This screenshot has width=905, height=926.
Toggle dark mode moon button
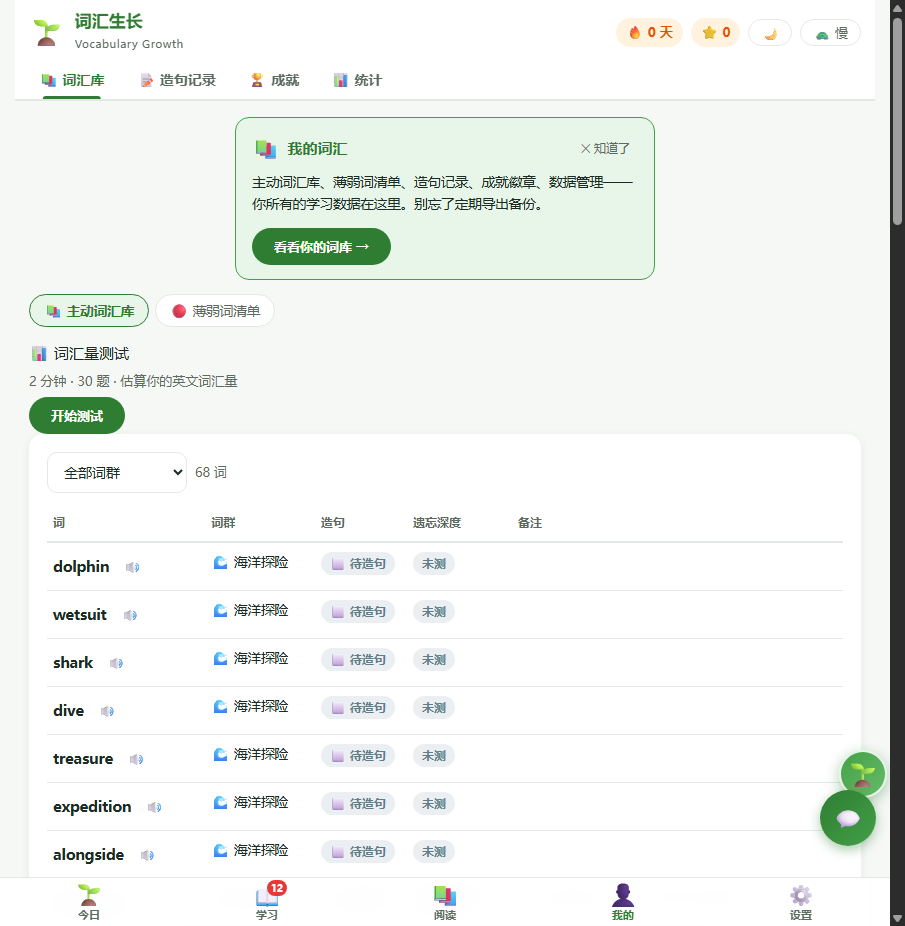pos(770,32)
